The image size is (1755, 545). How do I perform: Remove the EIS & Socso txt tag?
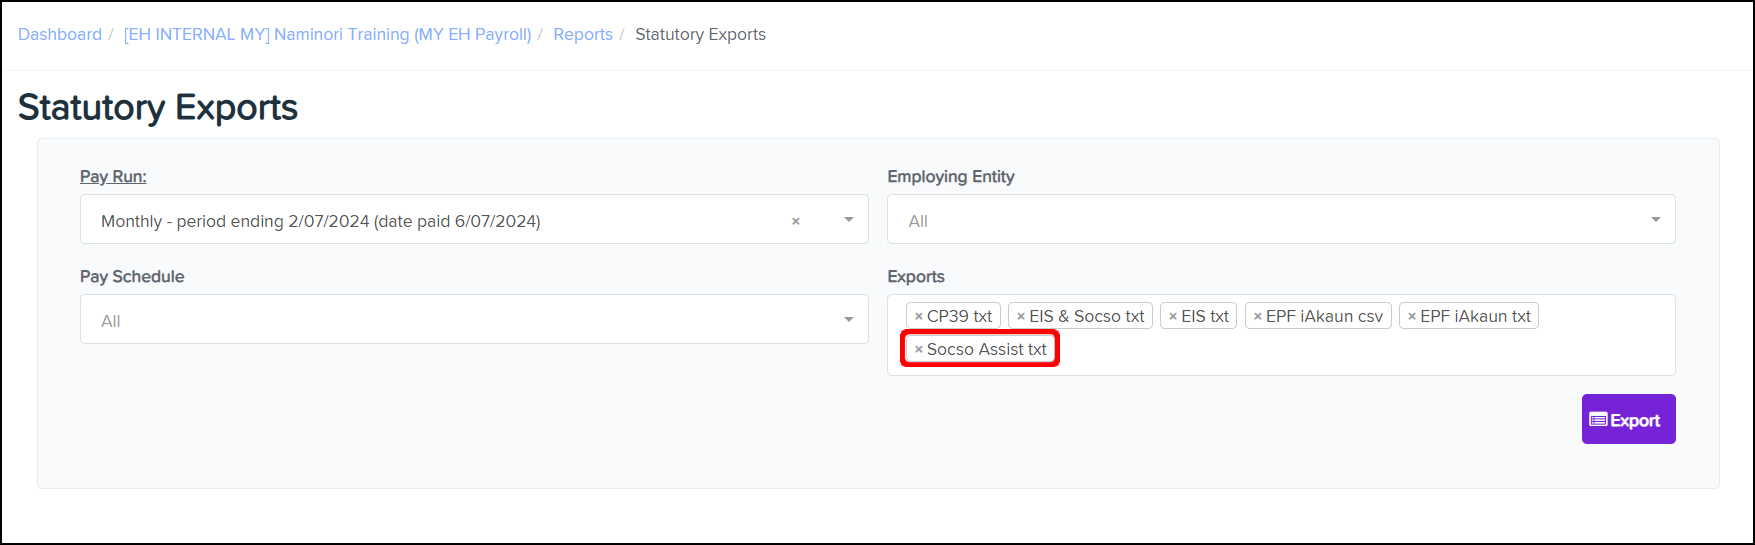1021,317
